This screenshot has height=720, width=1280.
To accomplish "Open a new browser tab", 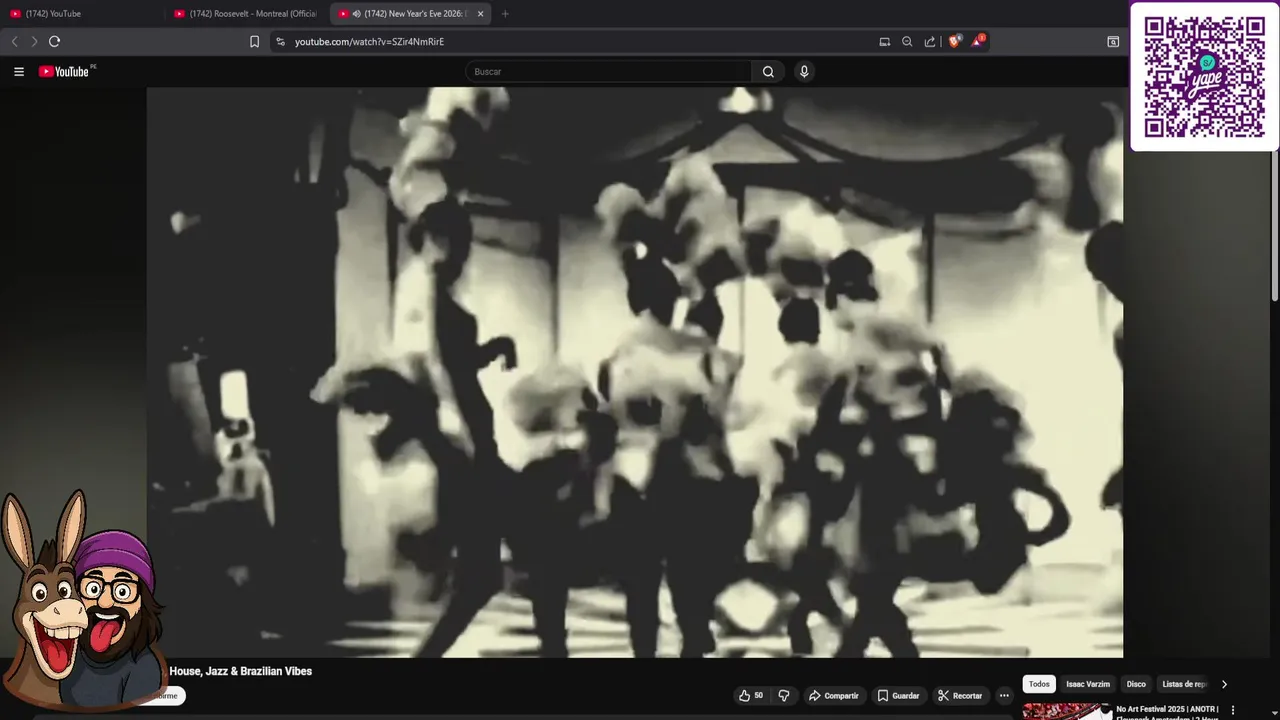I will (505, 13).
